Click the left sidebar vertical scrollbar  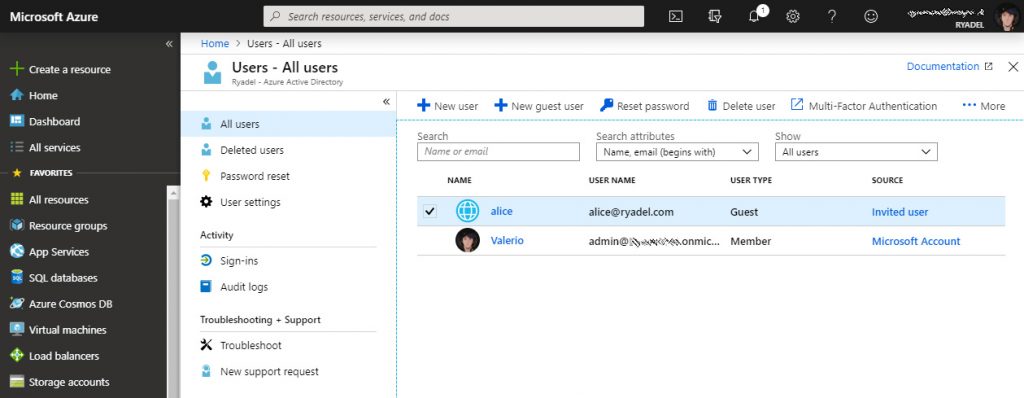173,291
